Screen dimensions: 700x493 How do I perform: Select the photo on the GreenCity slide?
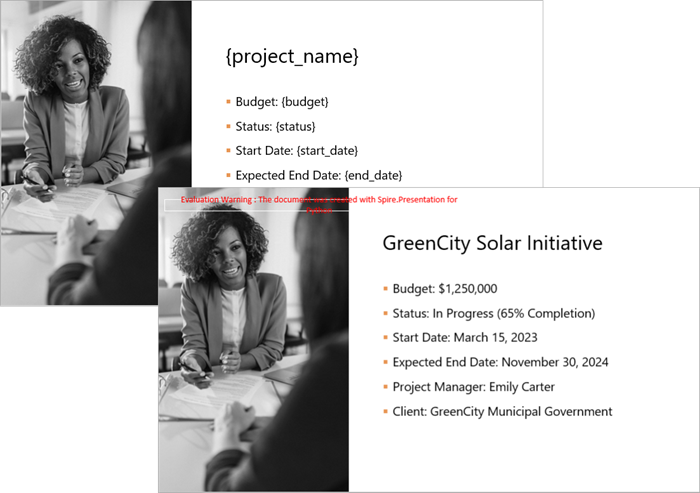pos(254,340)
